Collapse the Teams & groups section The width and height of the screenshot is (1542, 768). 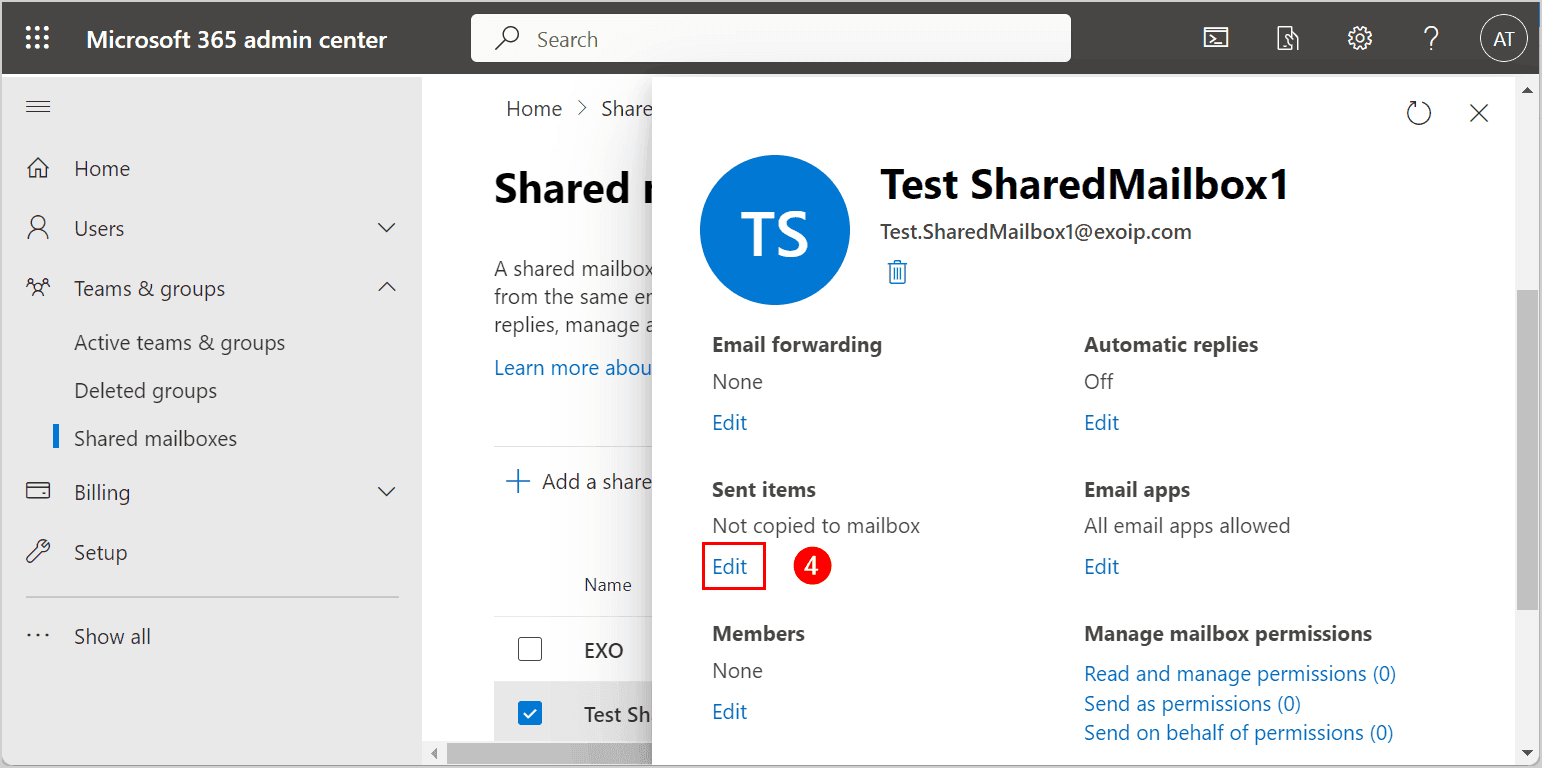386,288
